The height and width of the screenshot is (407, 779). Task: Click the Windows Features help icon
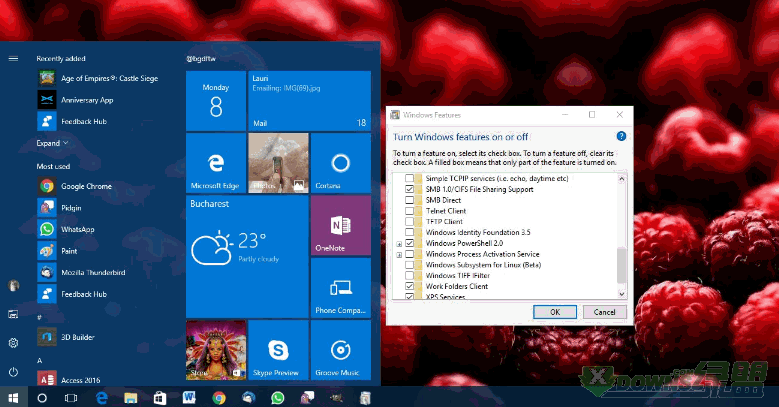pos(621,136)
